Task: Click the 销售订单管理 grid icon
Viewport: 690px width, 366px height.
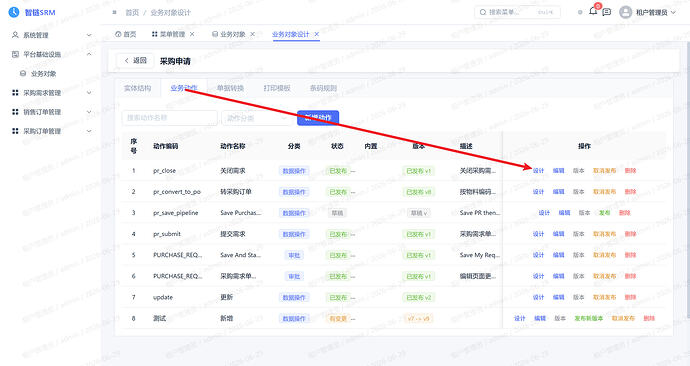Action: (15, 112)
